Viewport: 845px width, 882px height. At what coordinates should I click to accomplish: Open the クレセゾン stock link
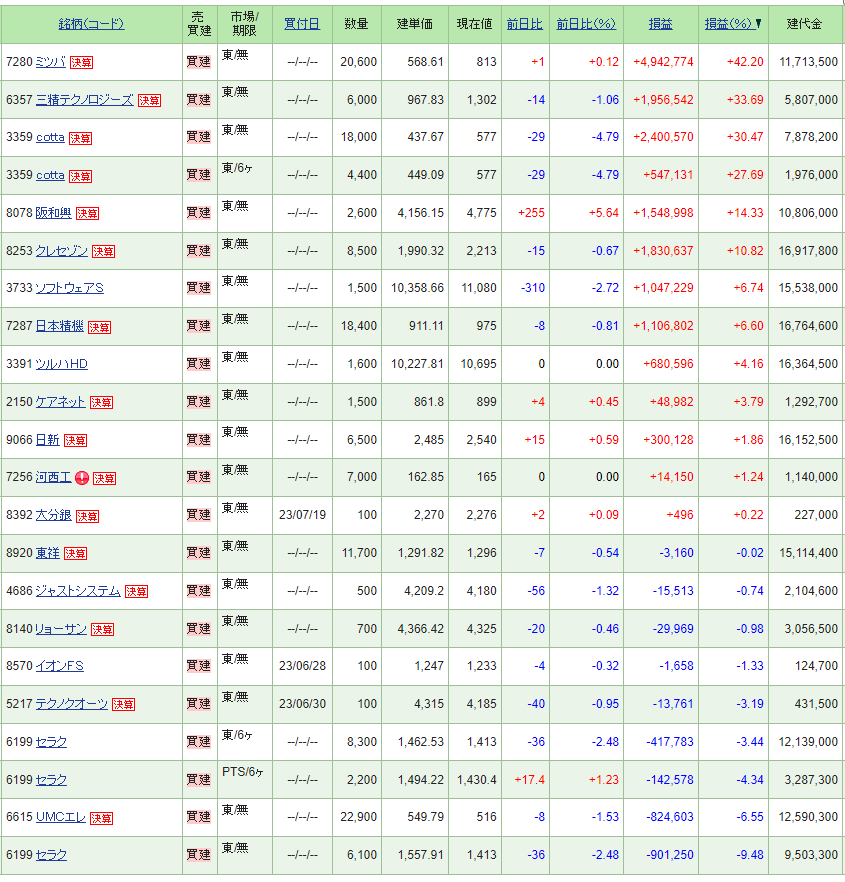click(x=61, y=250)
